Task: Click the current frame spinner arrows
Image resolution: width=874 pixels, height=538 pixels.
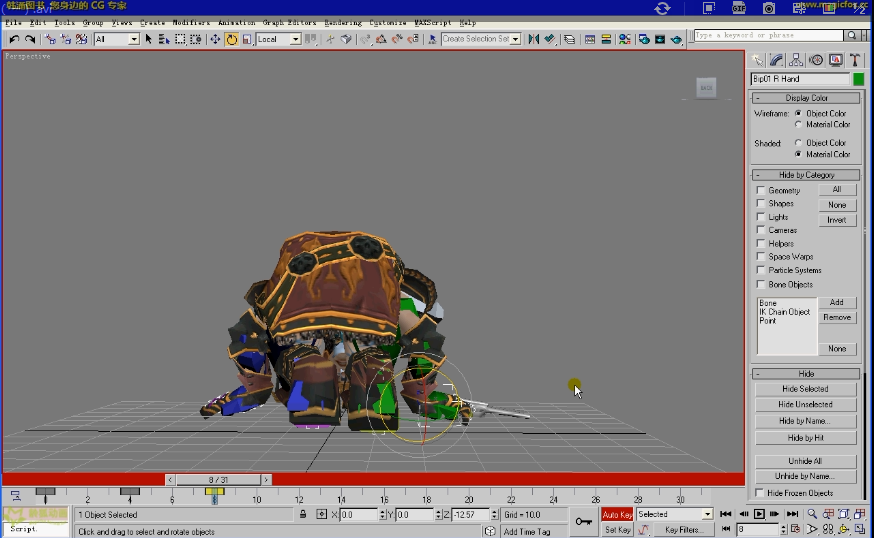Action: click(783, 529)
